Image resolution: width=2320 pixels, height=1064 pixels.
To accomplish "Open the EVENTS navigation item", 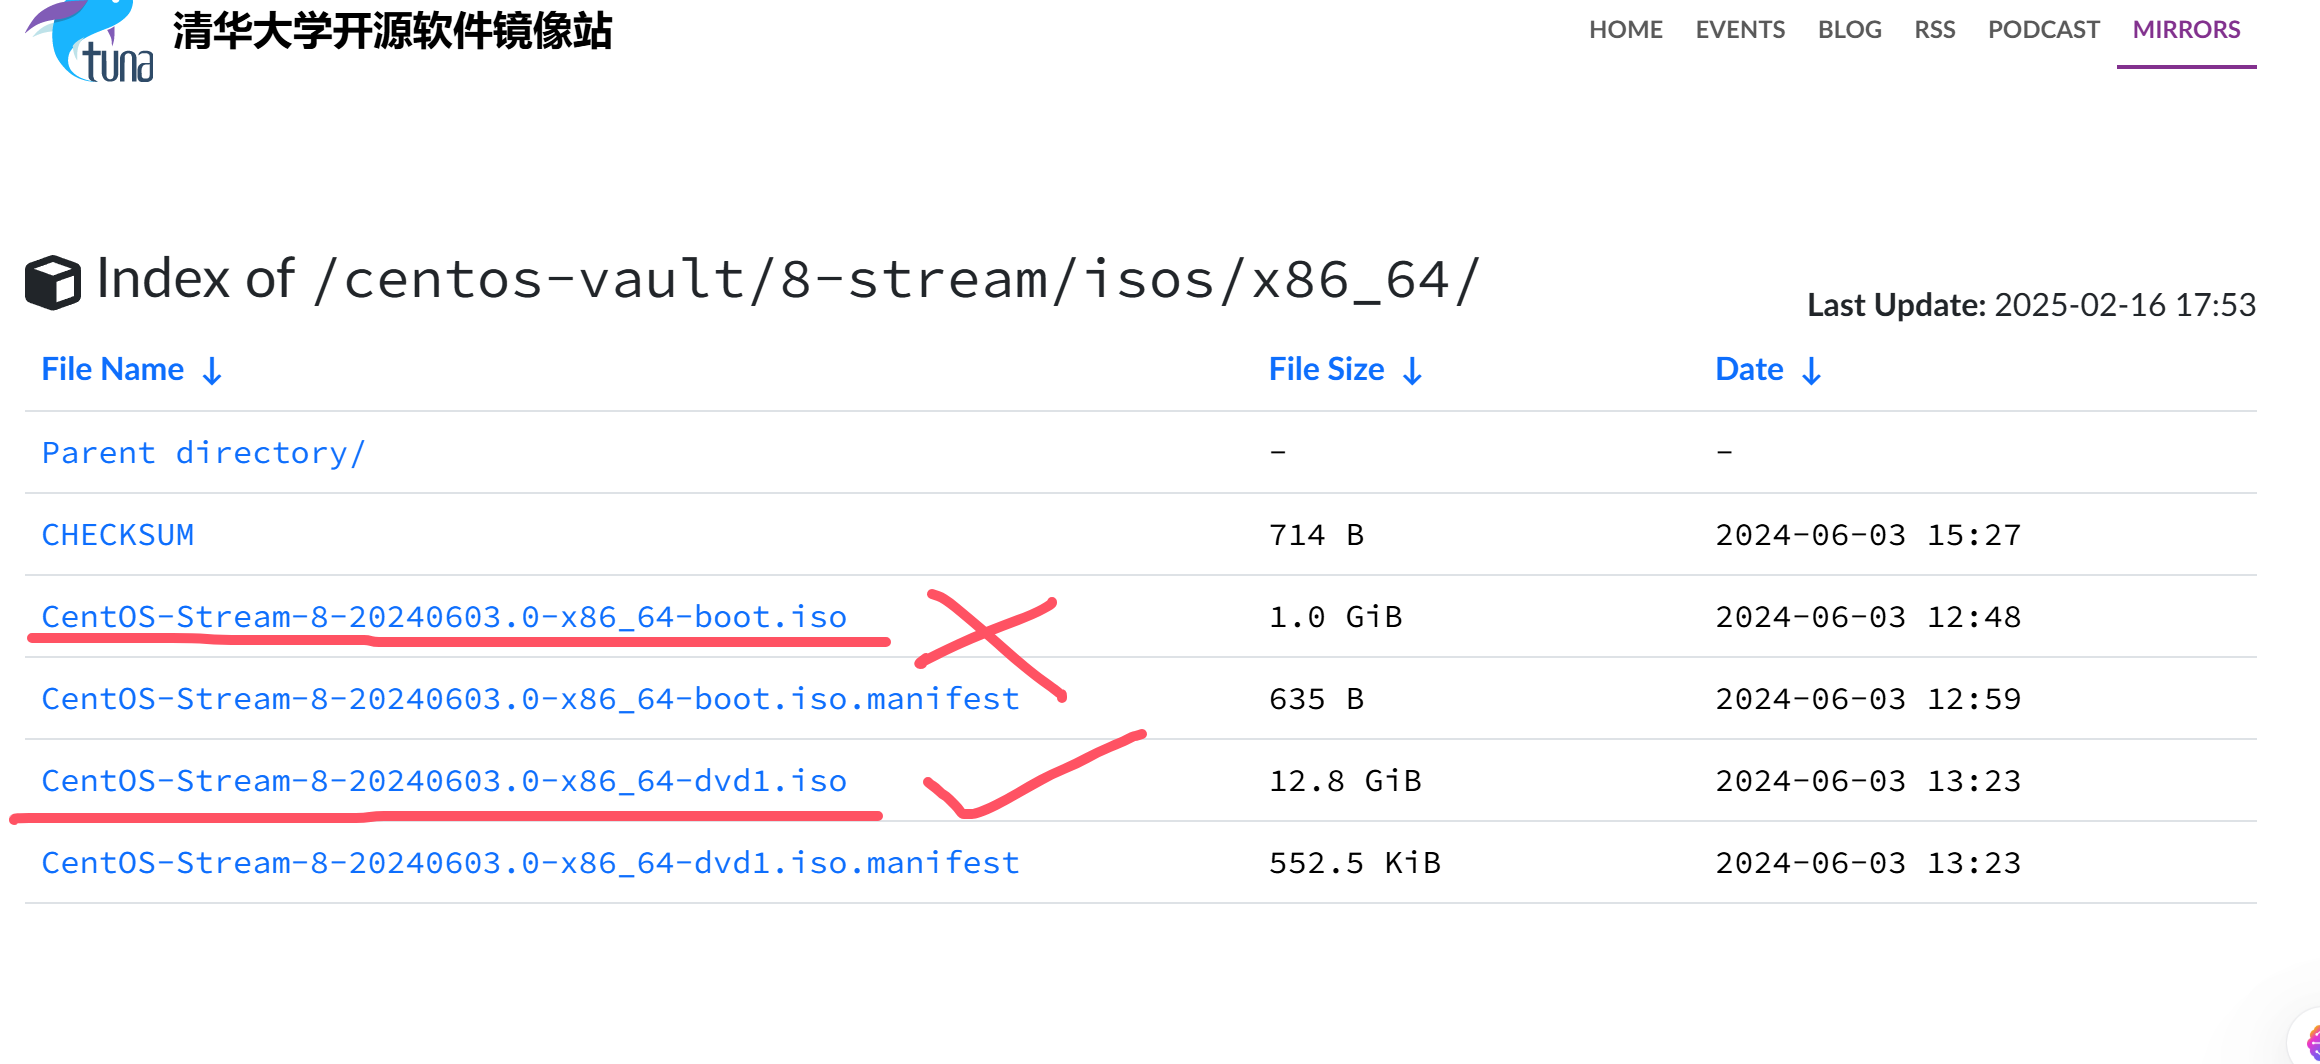I will click(x=1740, y=30).
